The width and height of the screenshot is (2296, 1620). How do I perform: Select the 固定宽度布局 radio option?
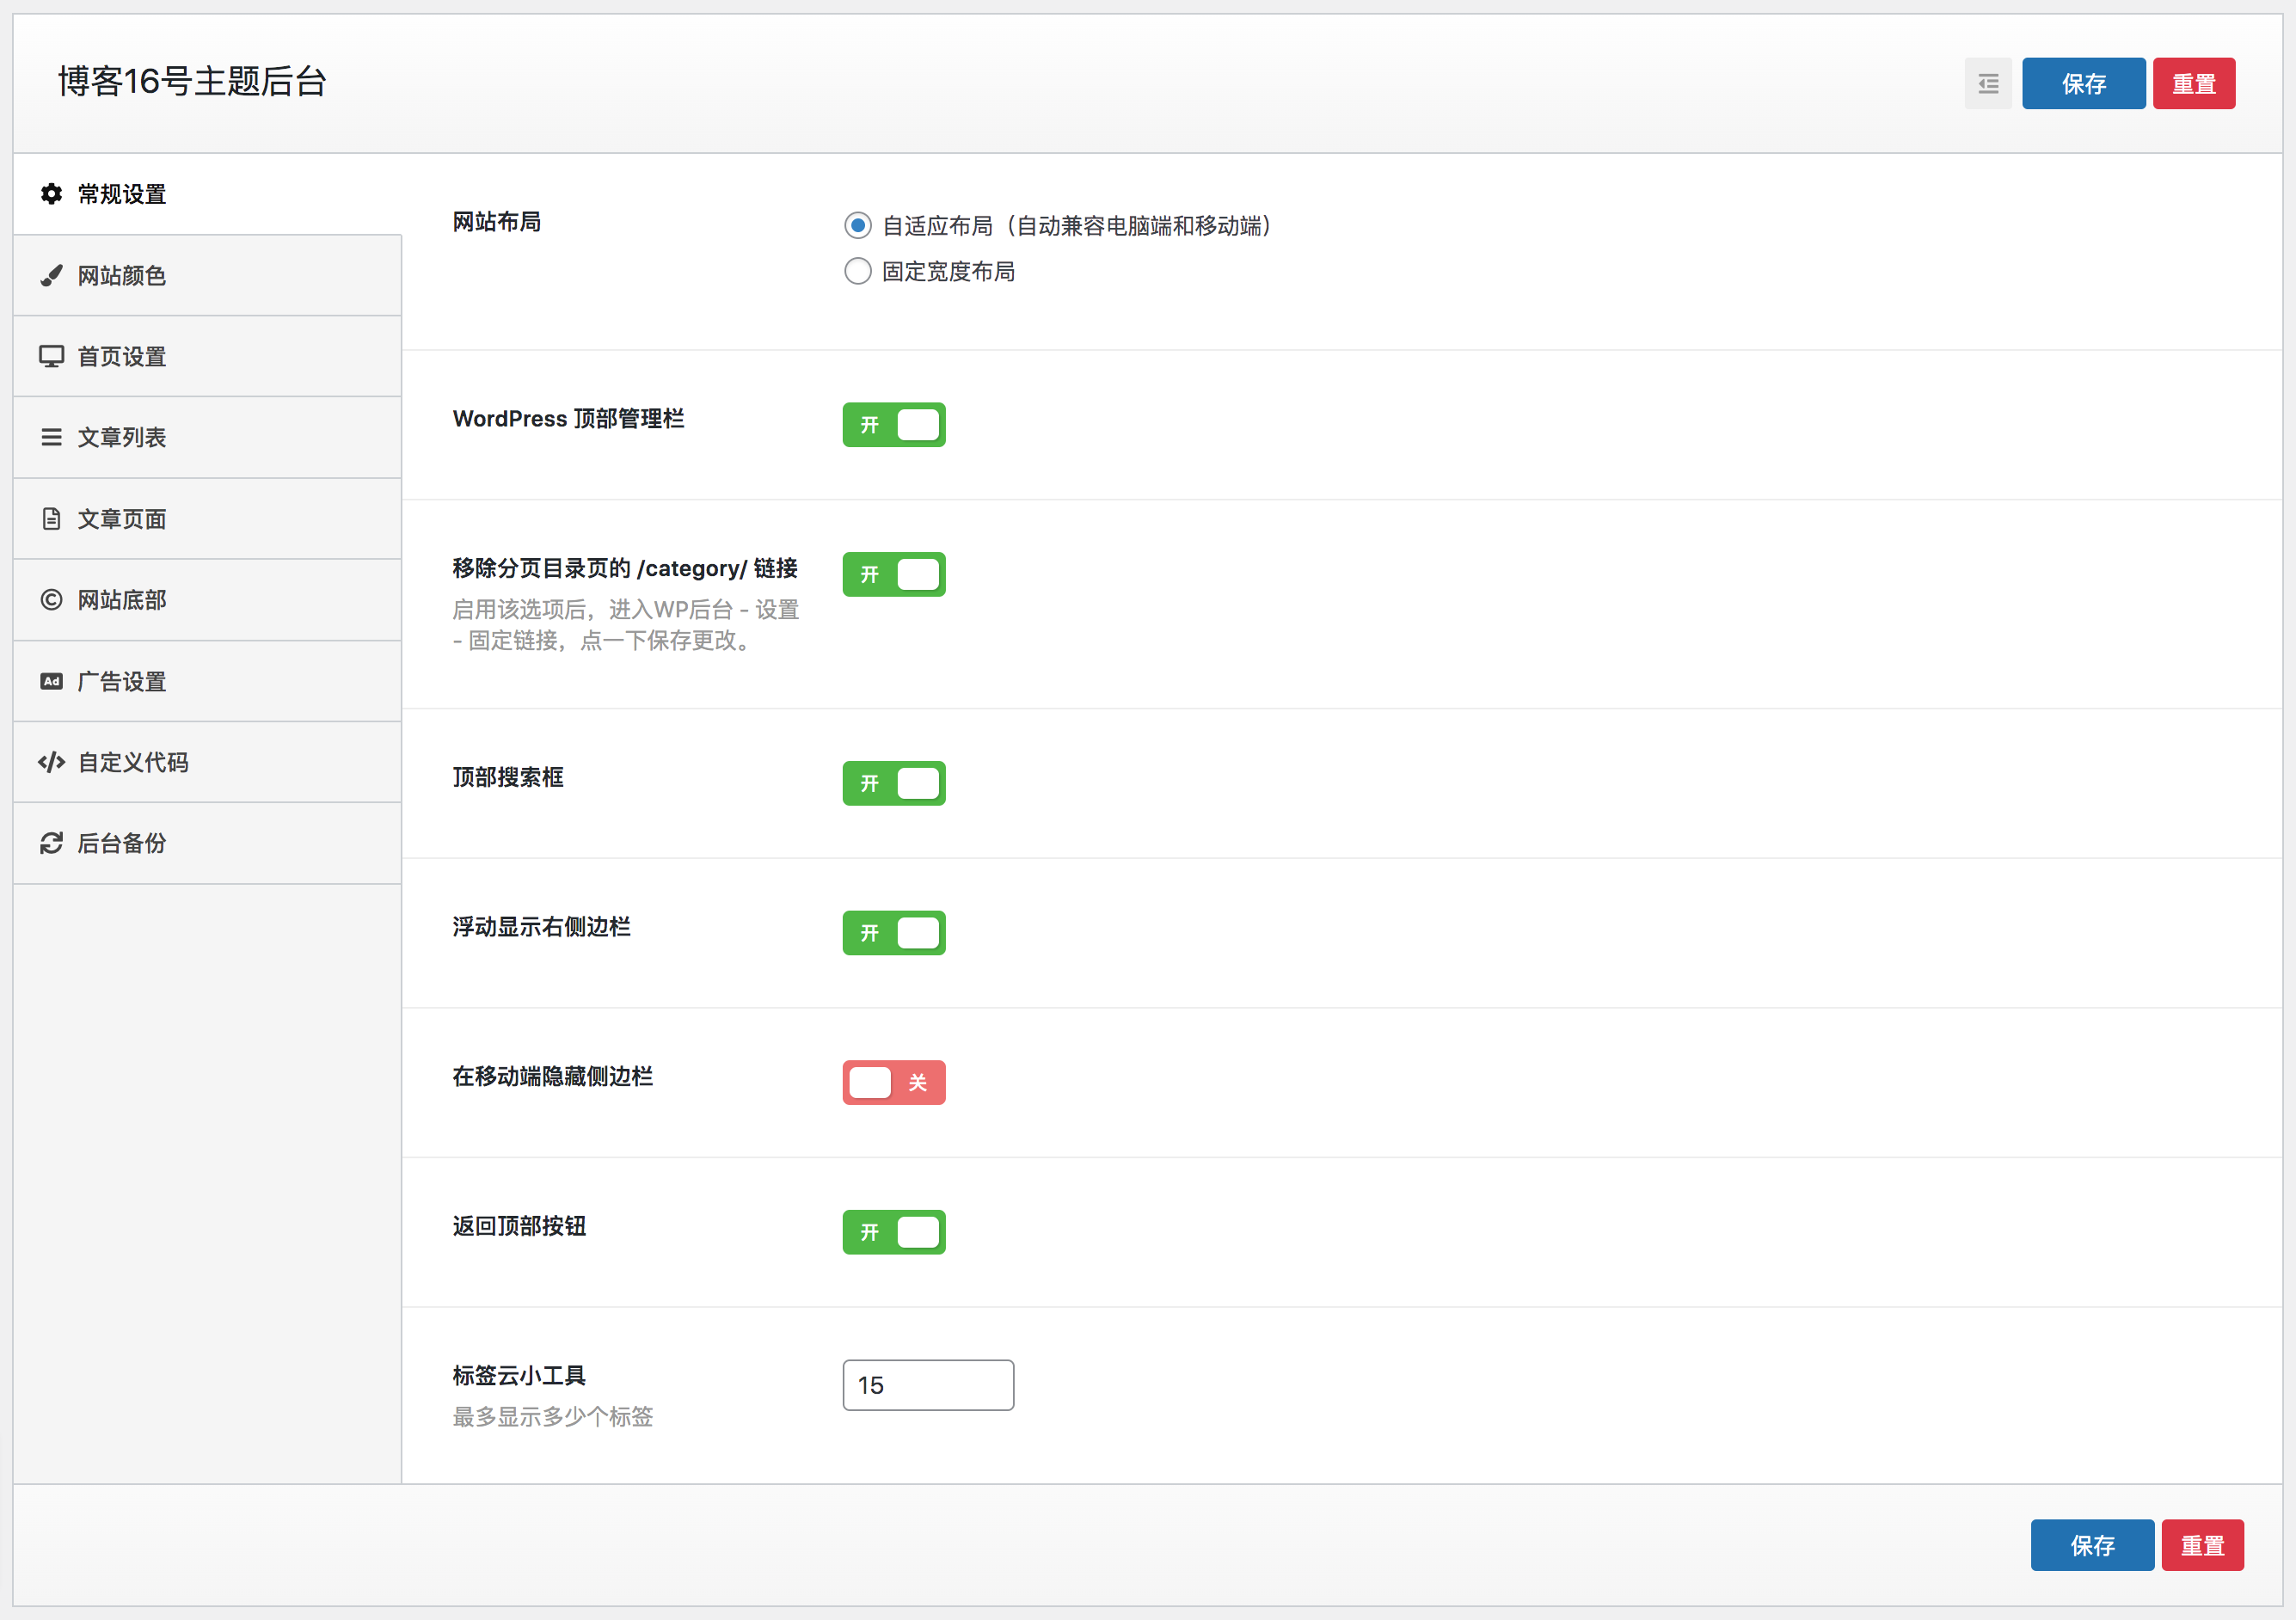pos(858,271)
